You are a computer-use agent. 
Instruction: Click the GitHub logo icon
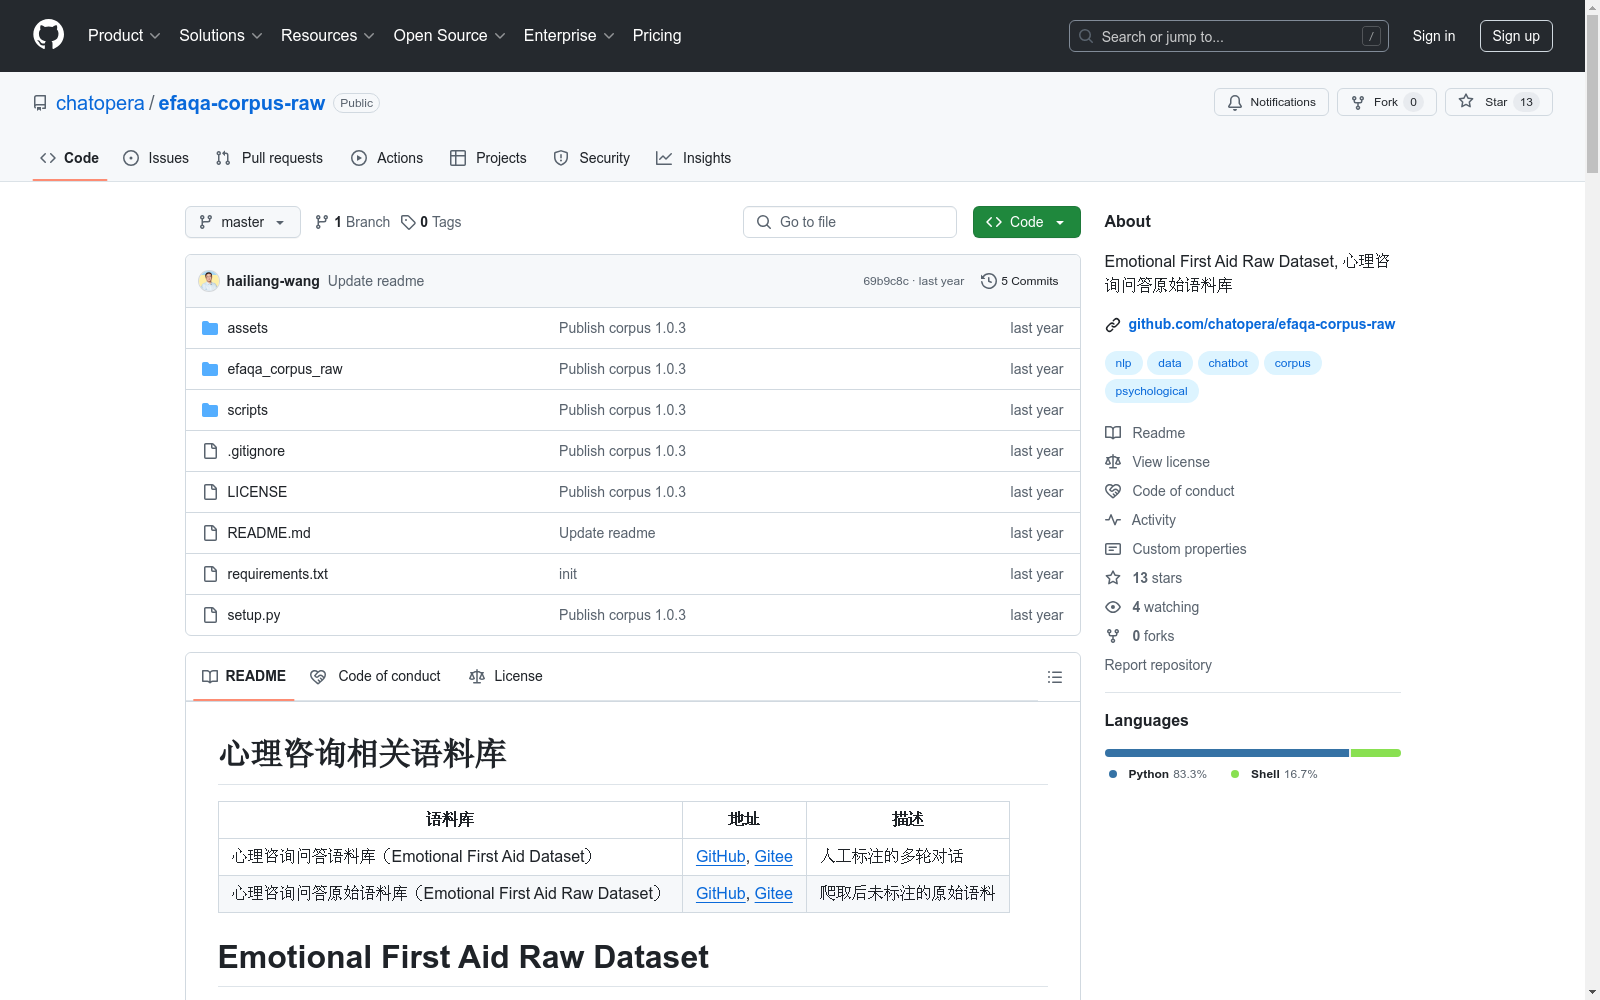pos(48,35)
